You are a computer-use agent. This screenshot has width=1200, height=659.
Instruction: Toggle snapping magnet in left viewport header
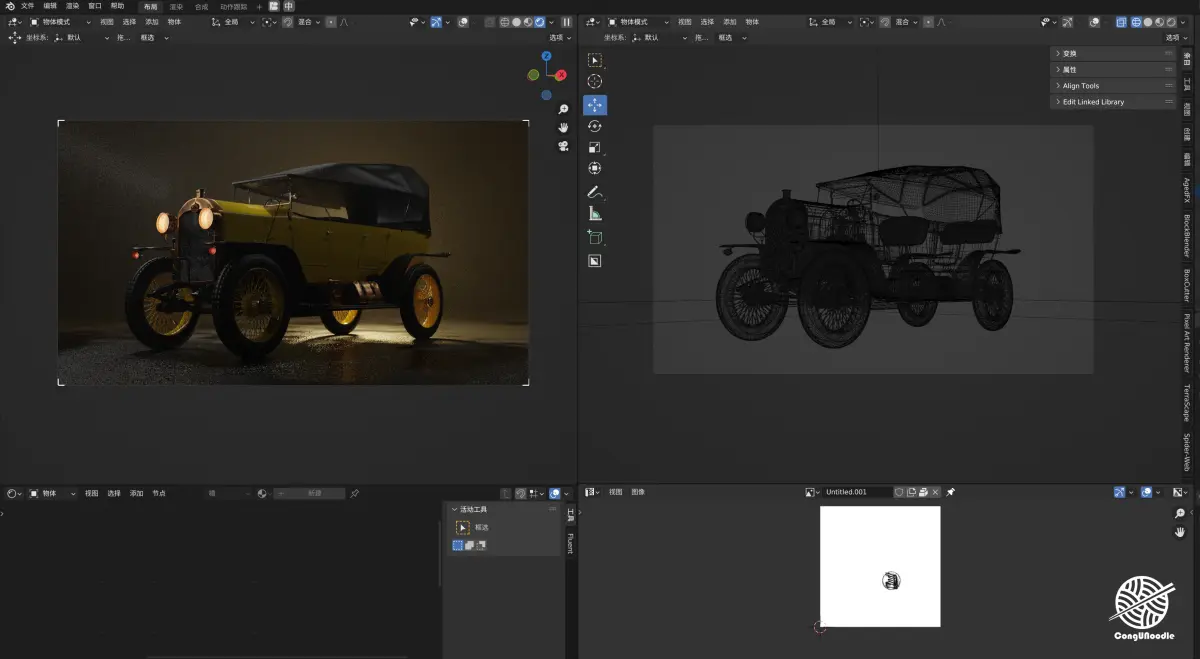tap(287, 21)
